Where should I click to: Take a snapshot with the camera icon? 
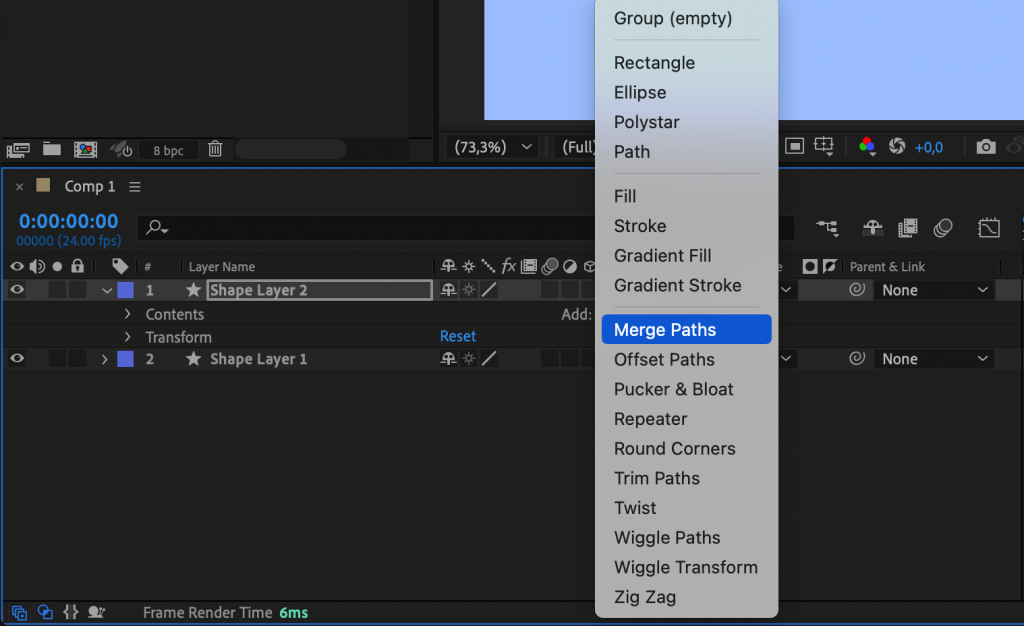[x=985, y=146]
